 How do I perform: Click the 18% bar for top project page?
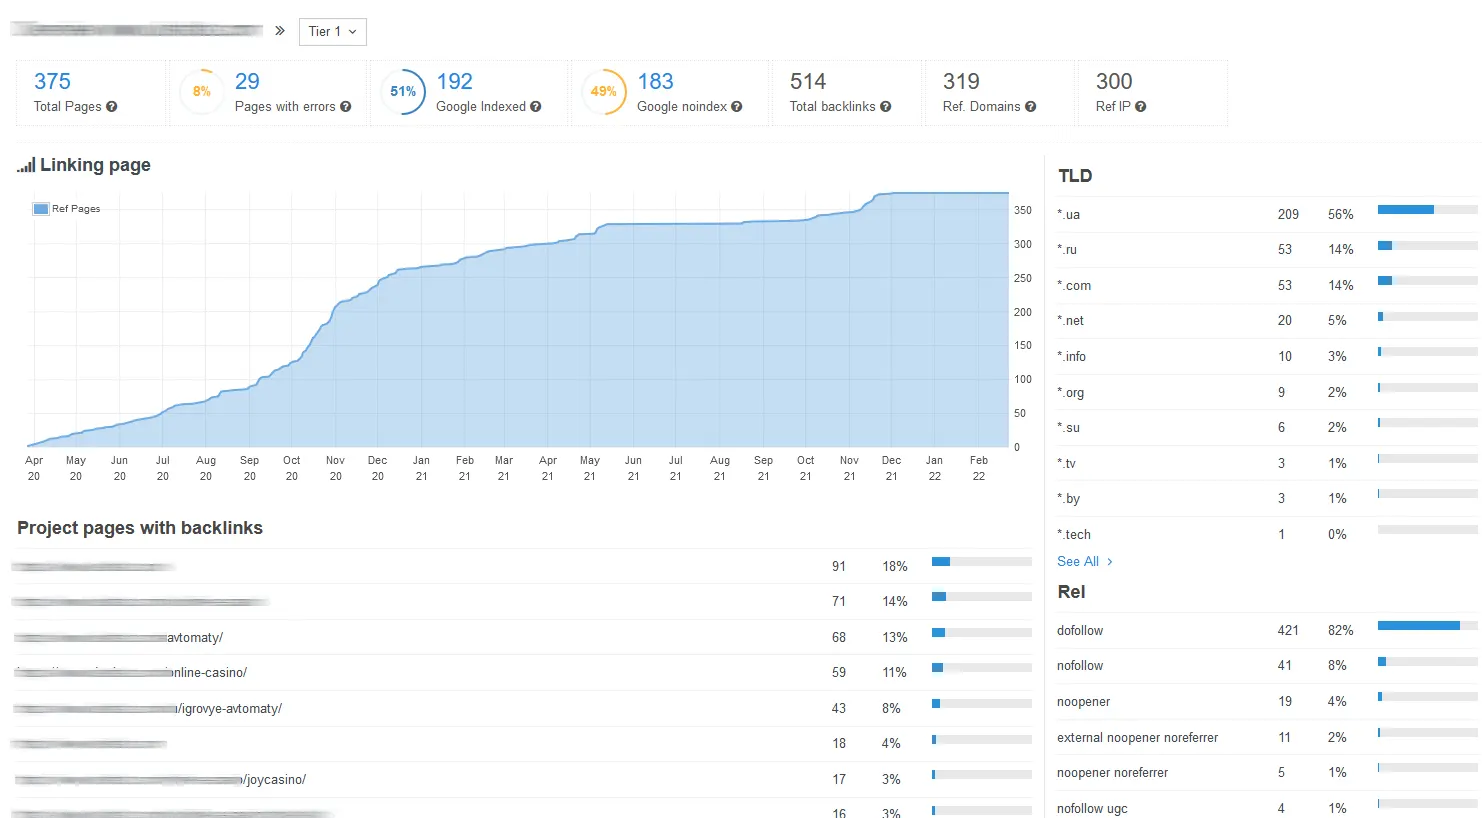(981, 562)
